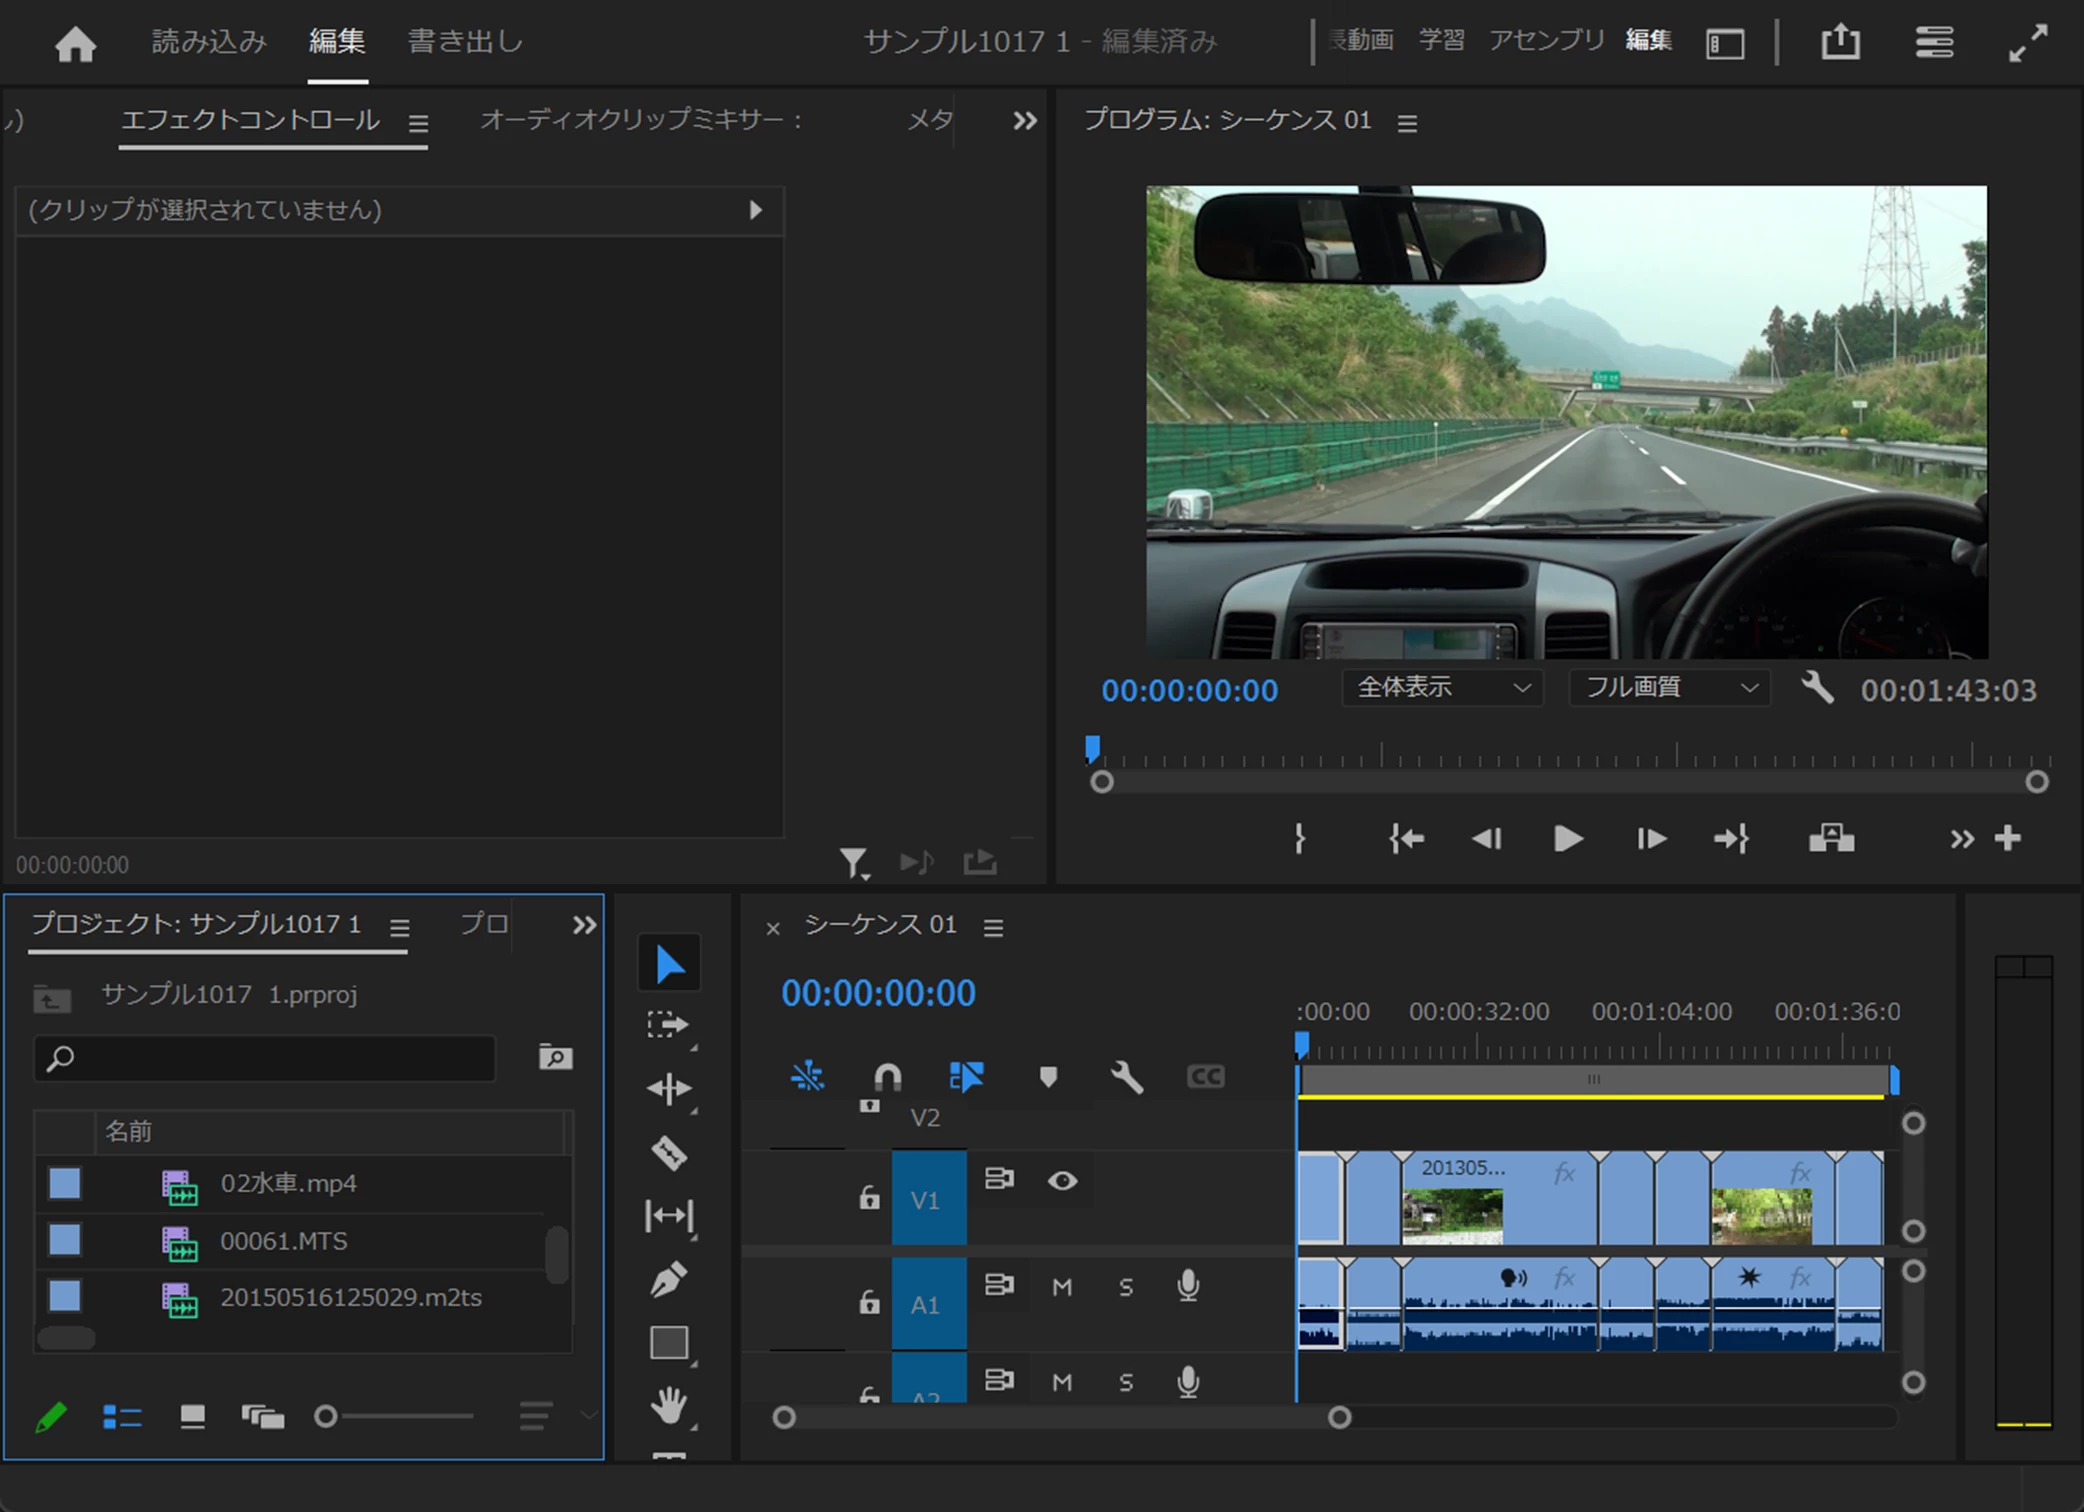Toggle V1 track output eye icon

[x=1062, y=1181]
